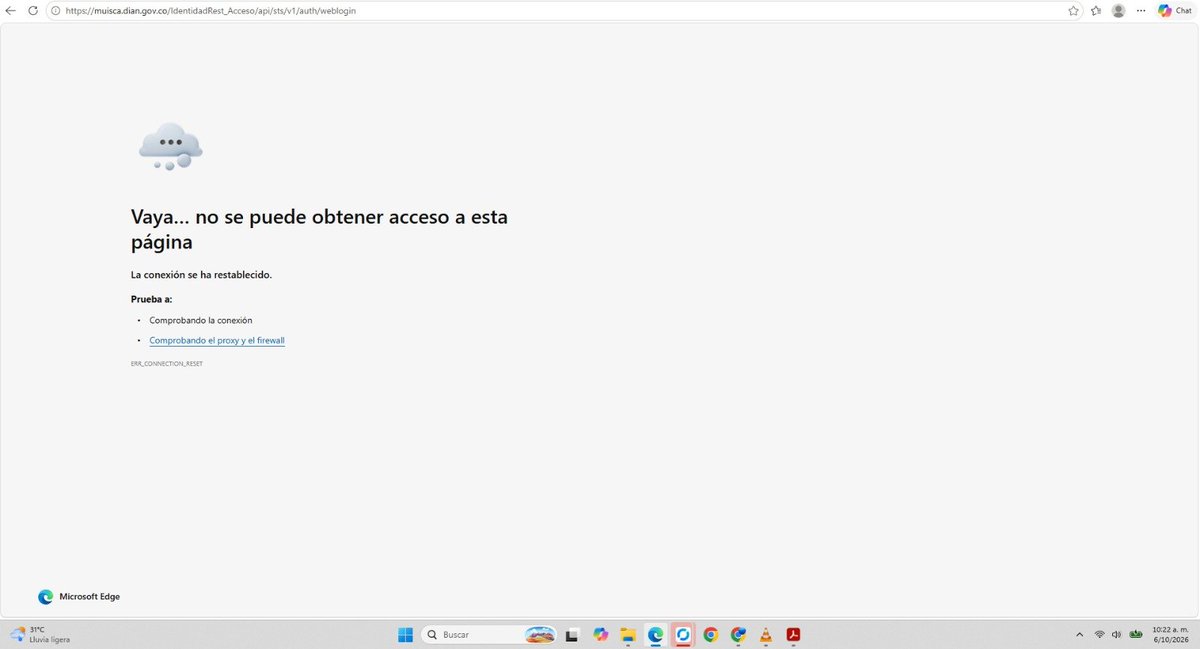Open Edge Settings and more menu
Image resolution: width=1200 pixels, height=649 pixels.
point(1141,10)
